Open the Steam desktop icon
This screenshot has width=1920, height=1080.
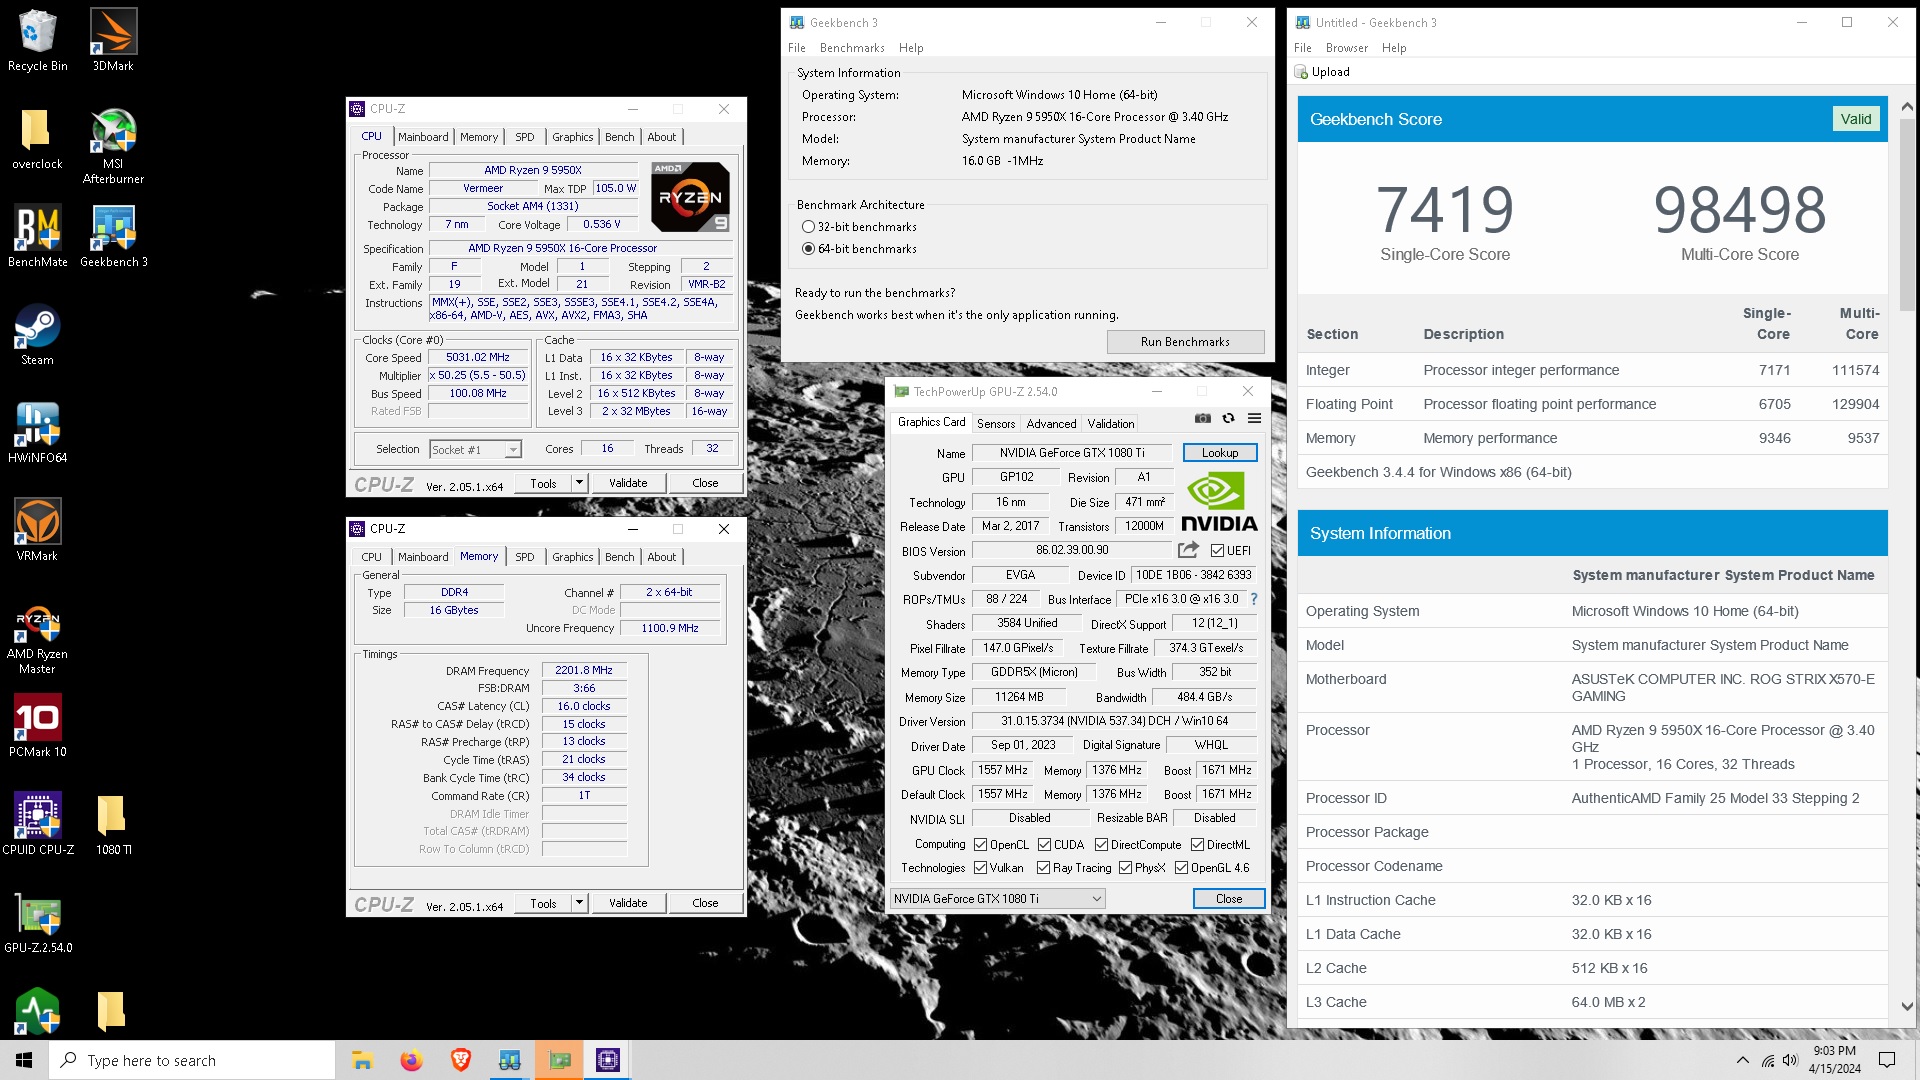coord(37,334)
